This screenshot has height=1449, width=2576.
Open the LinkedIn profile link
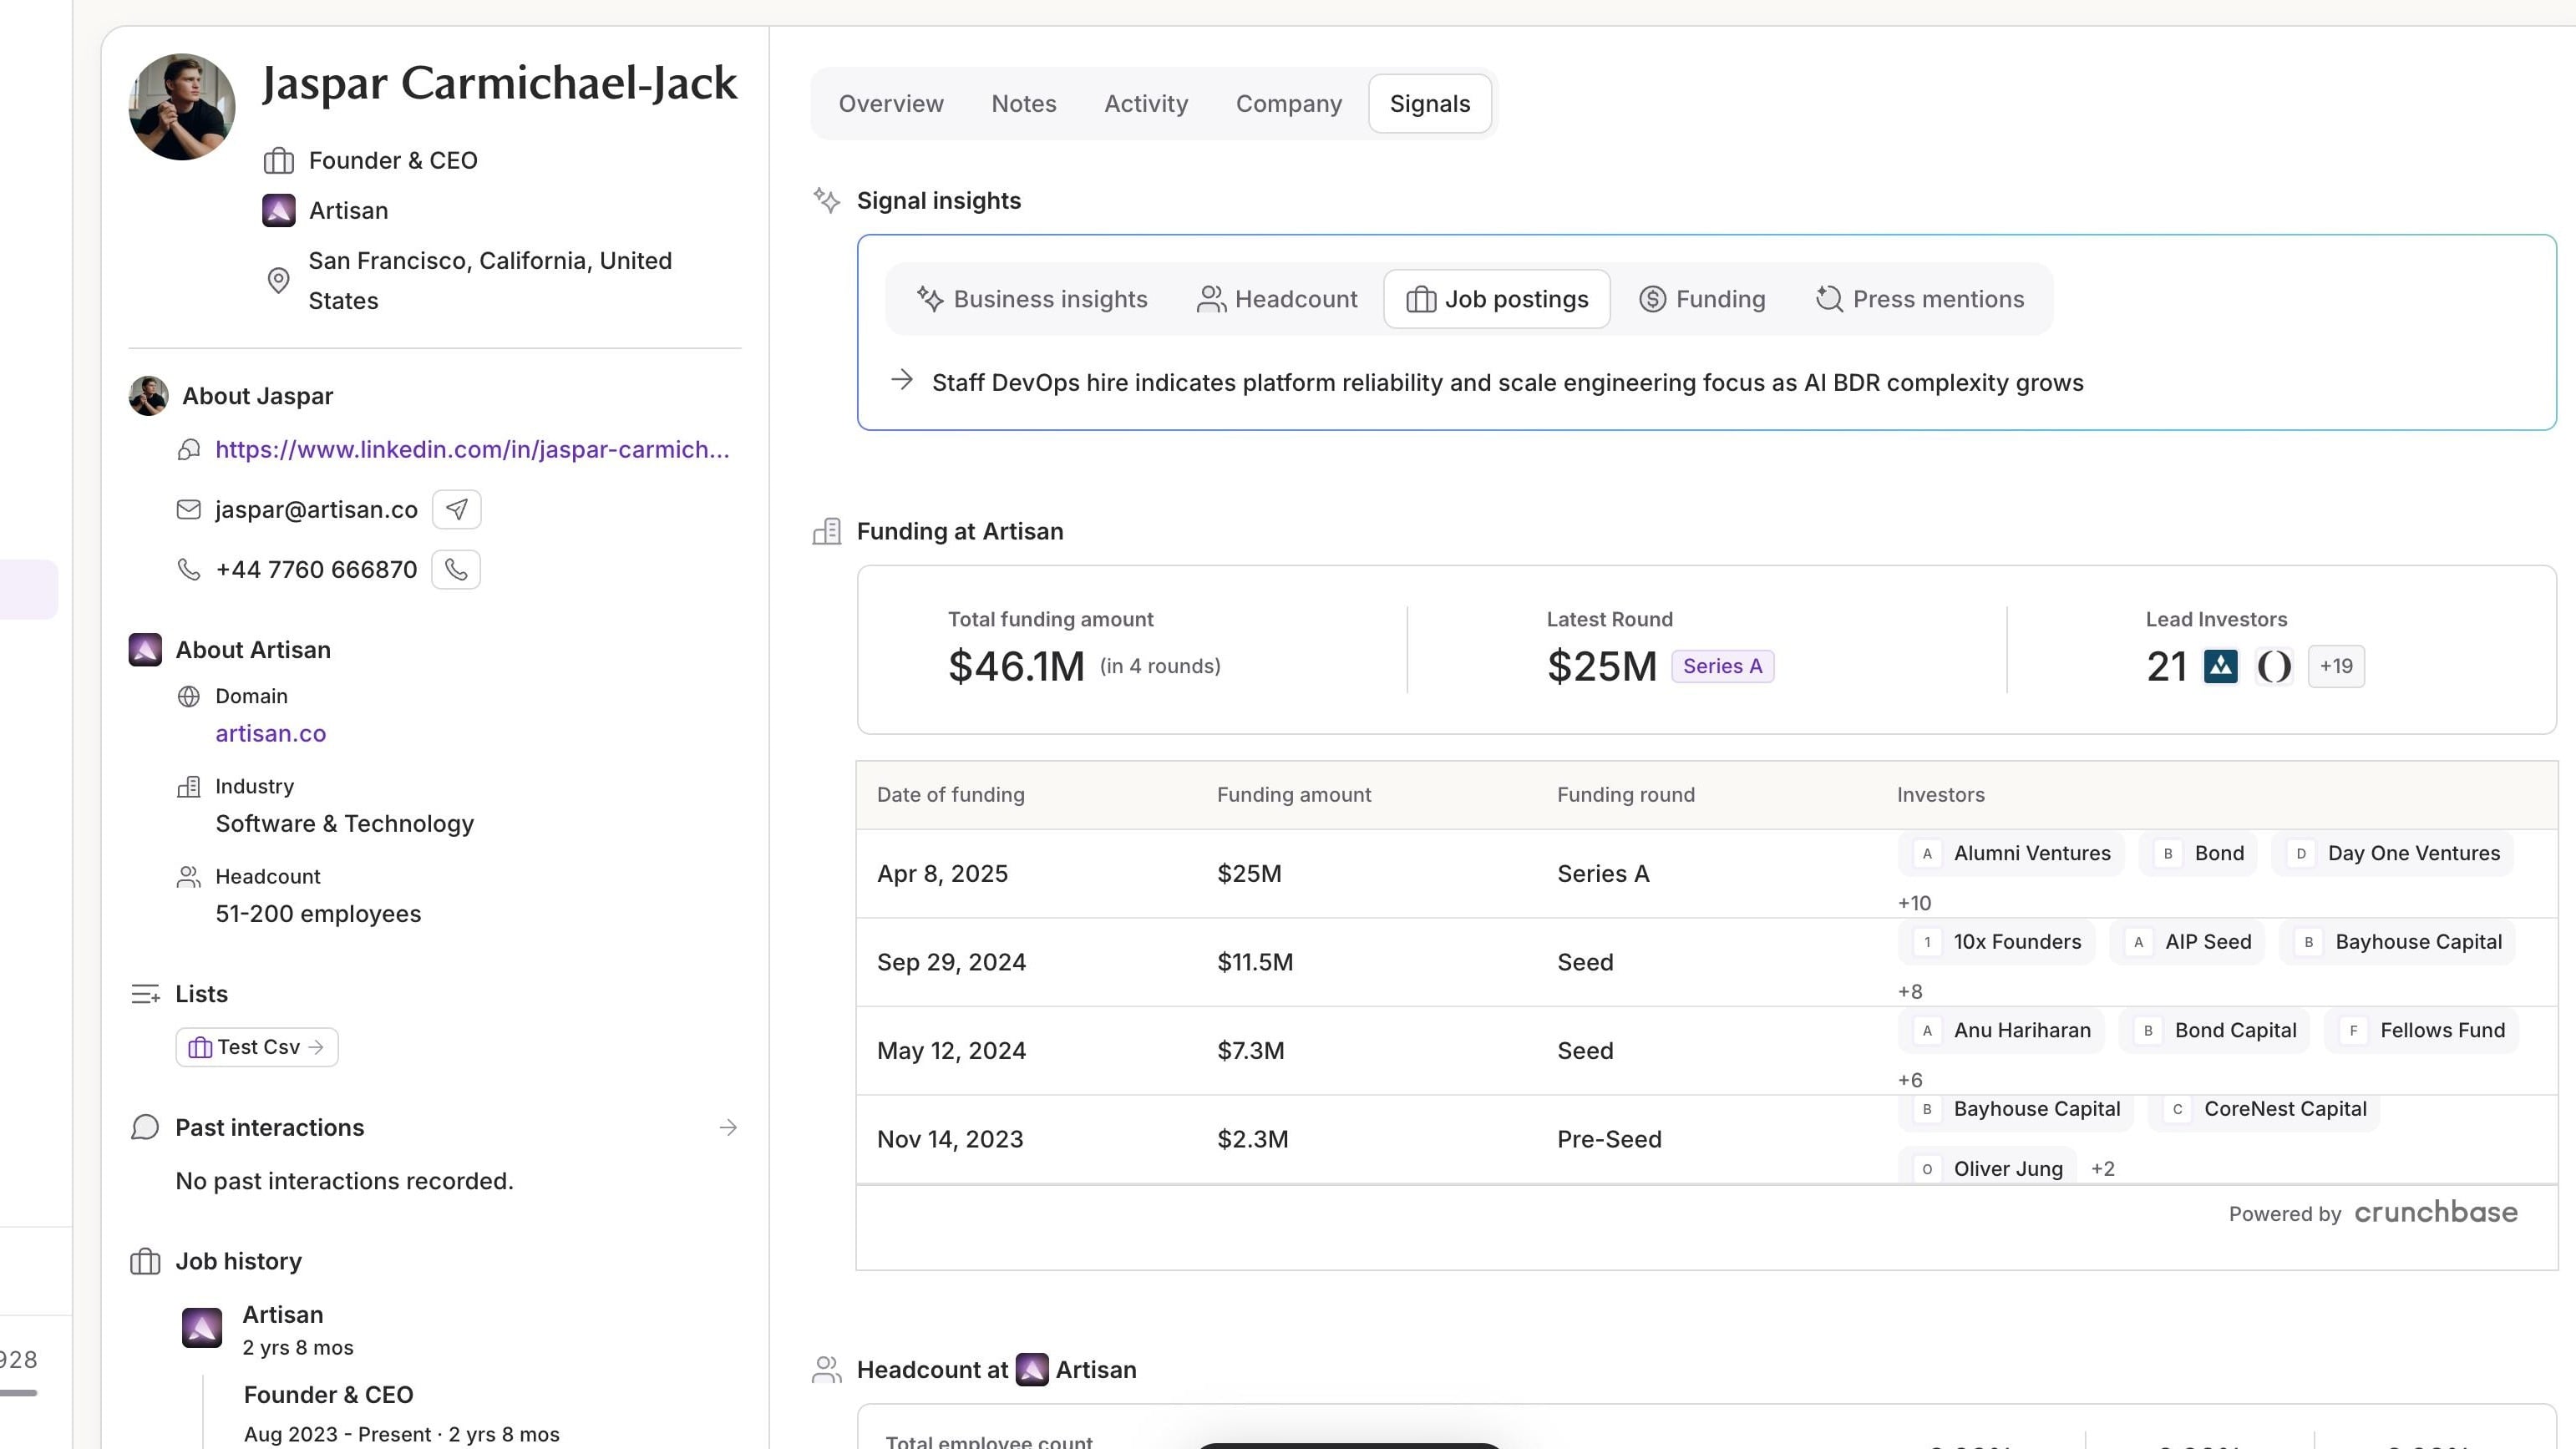472,450
